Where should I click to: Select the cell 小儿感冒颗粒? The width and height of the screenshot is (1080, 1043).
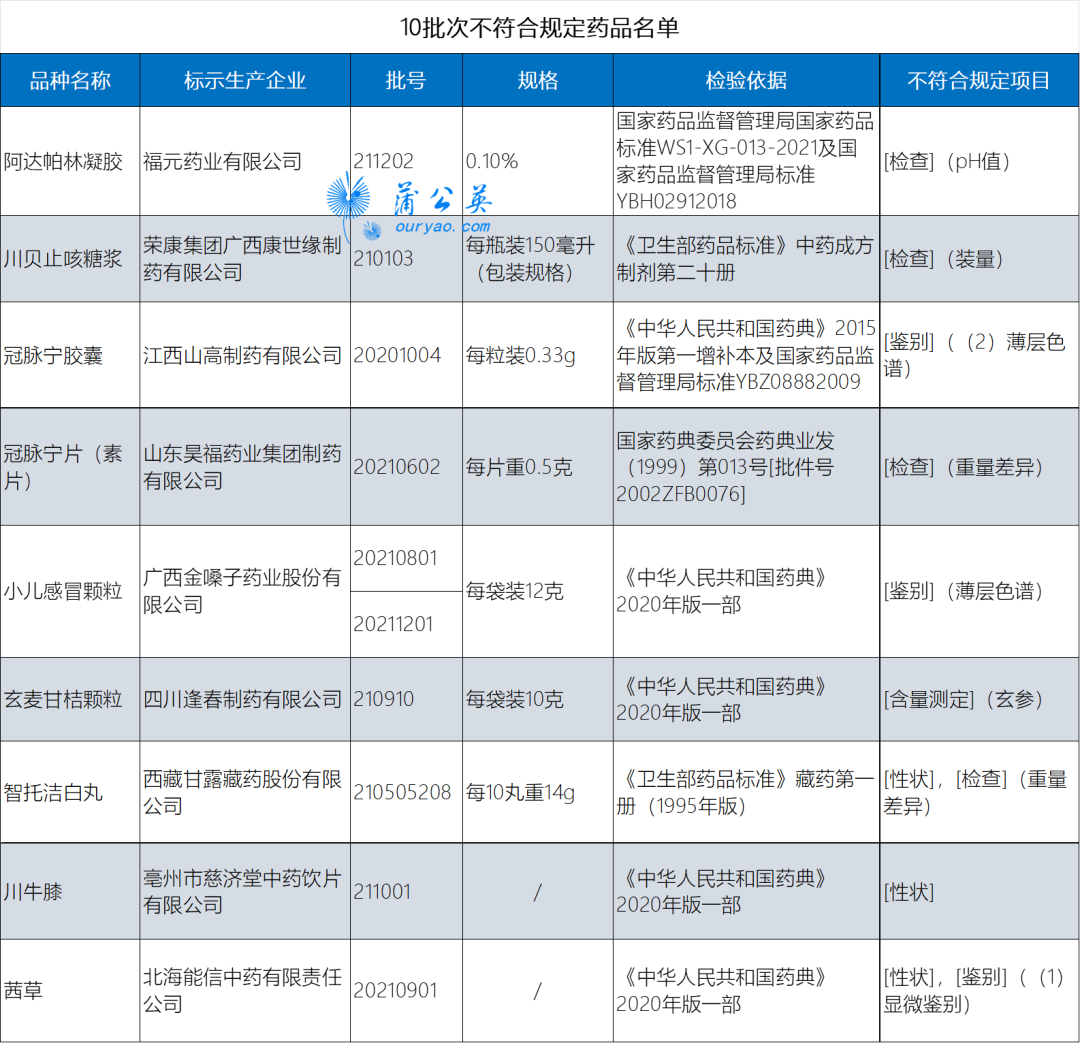(70, 591)
